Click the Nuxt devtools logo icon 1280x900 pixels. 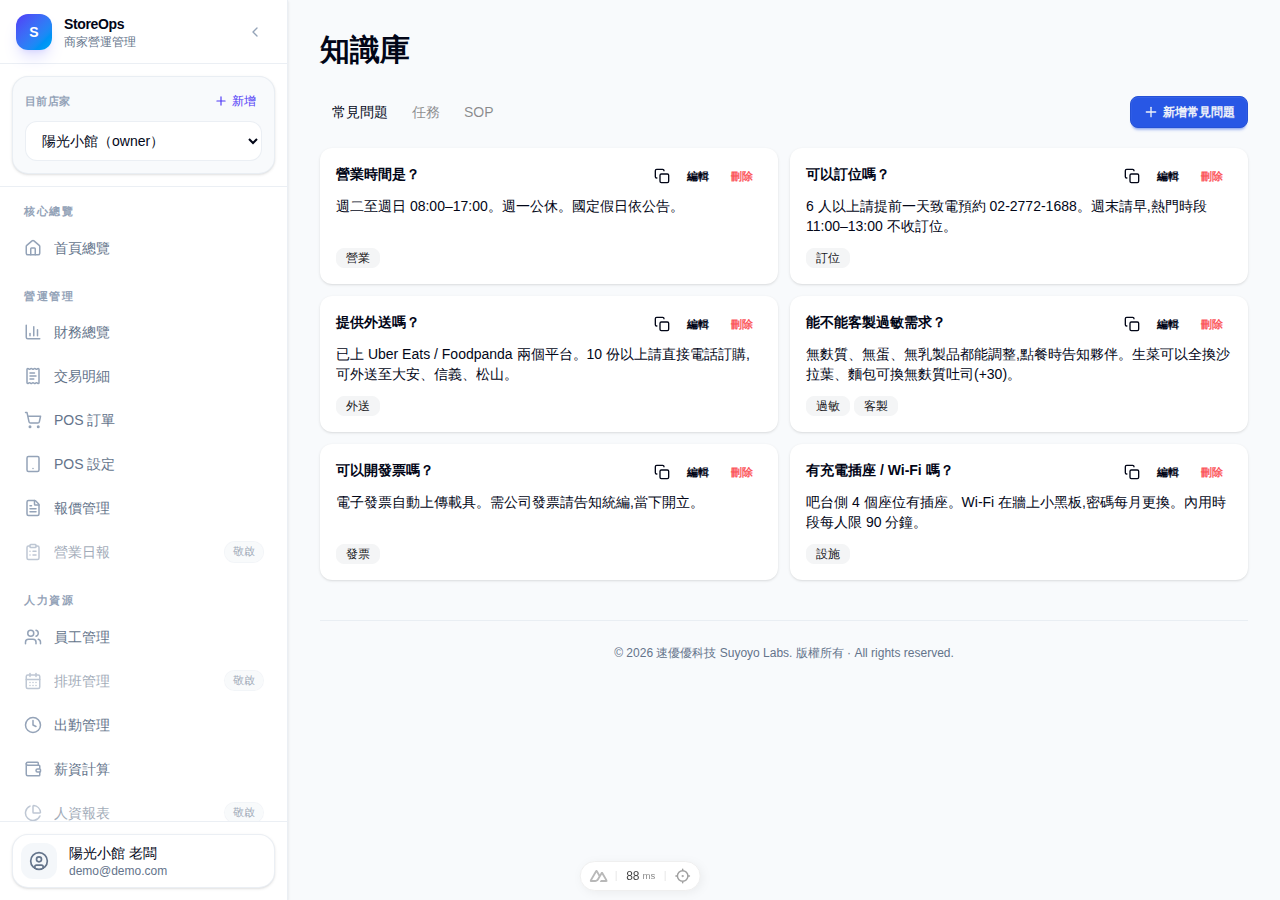599,876
